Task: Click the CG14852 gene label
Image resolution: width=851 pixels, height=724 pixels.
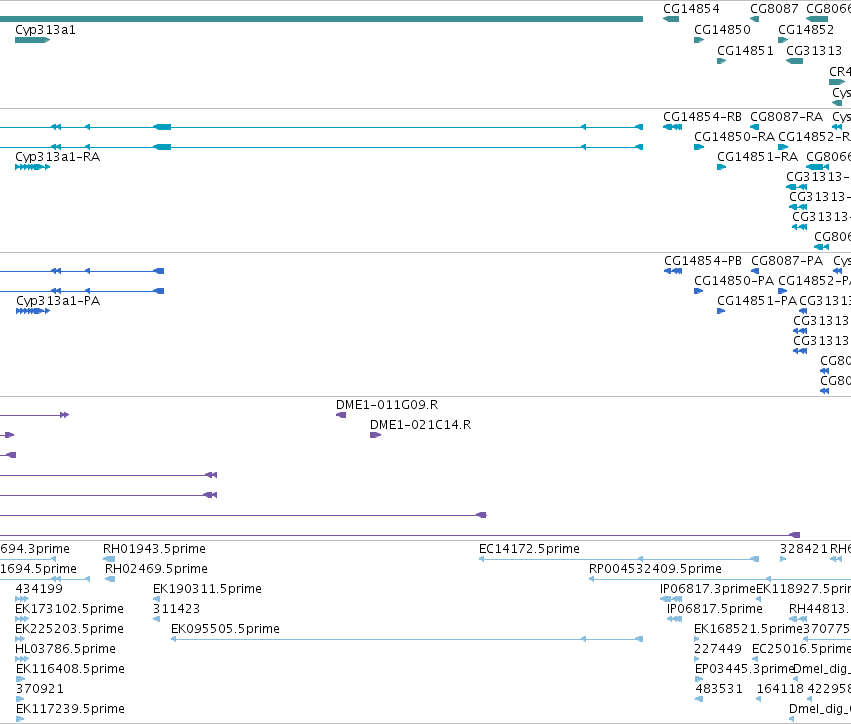Action: pyautogui.click(x=806, y=30)
